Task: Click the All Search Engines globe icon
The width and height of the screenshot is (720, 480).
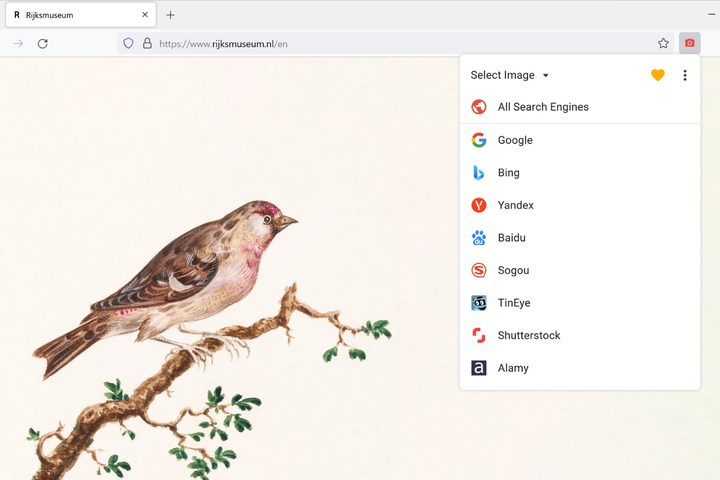Action: (478, 107)
